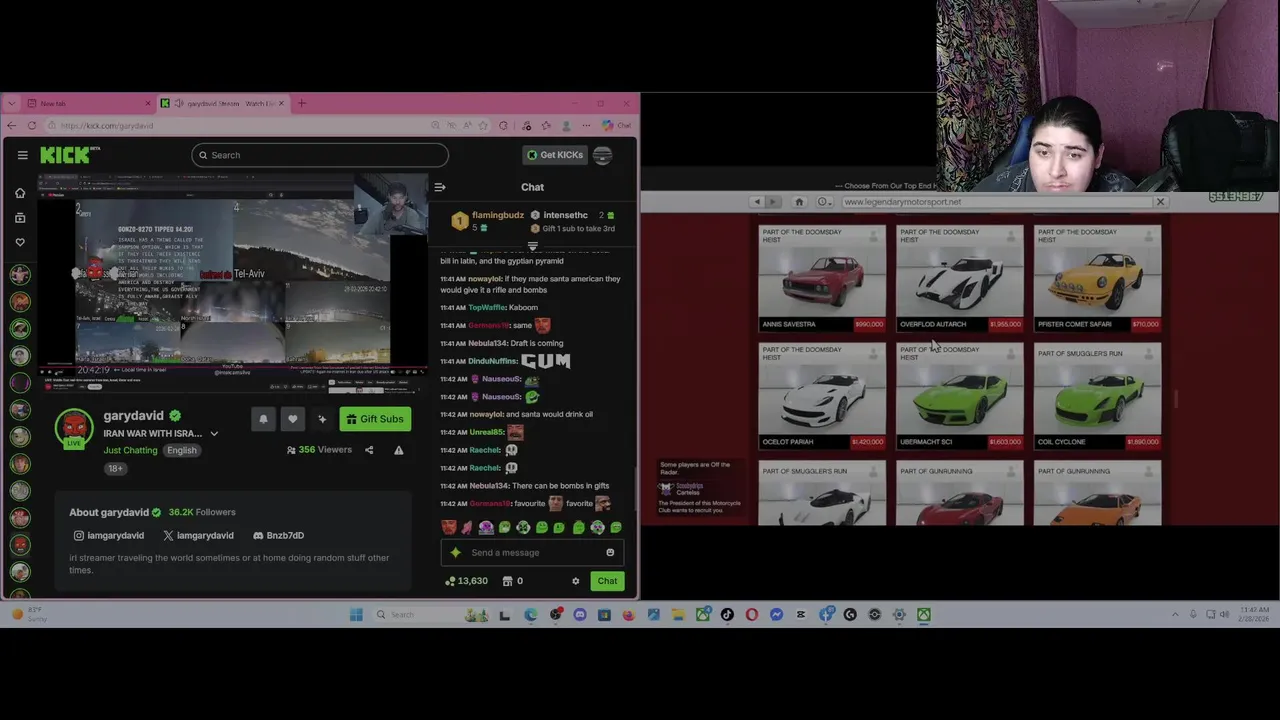Report the stream using warning triangle icon

[x=398, y=450]
